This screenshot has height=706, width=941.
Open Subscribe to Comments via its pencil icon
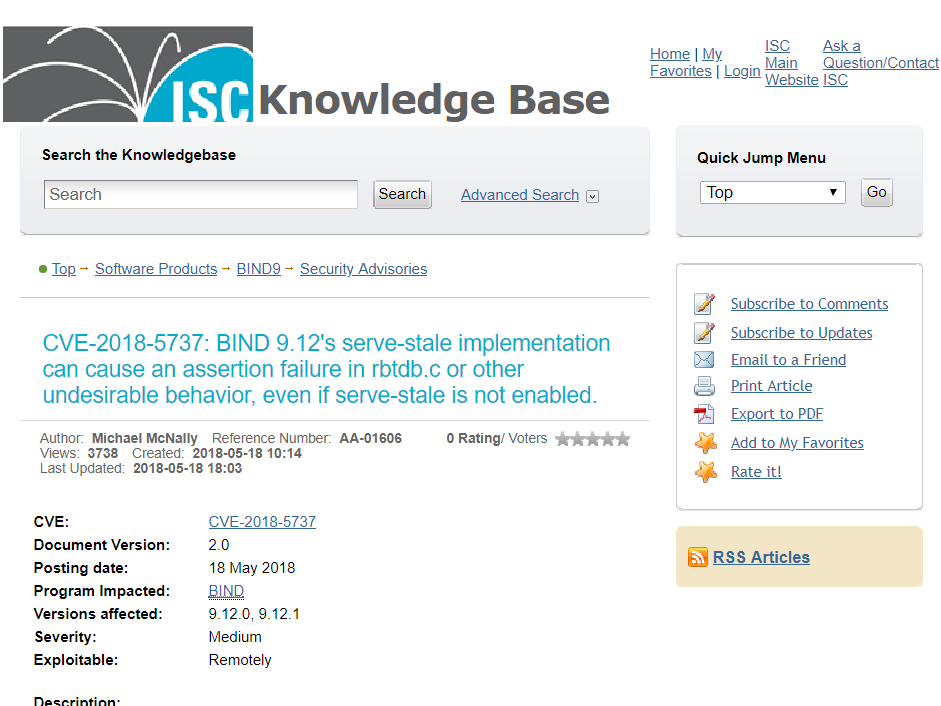click(704, 303)
